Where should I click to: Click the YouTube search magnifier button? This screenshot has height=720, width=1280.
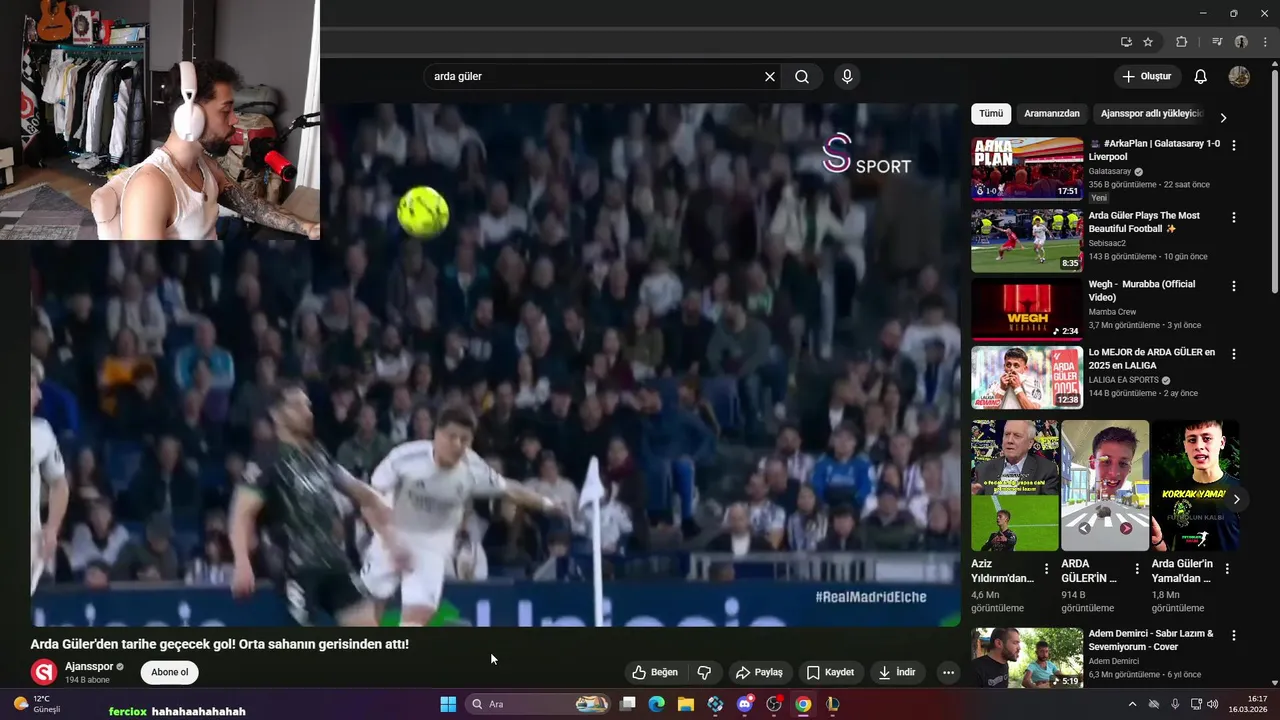pyautogui.click(x=802, y=76)
